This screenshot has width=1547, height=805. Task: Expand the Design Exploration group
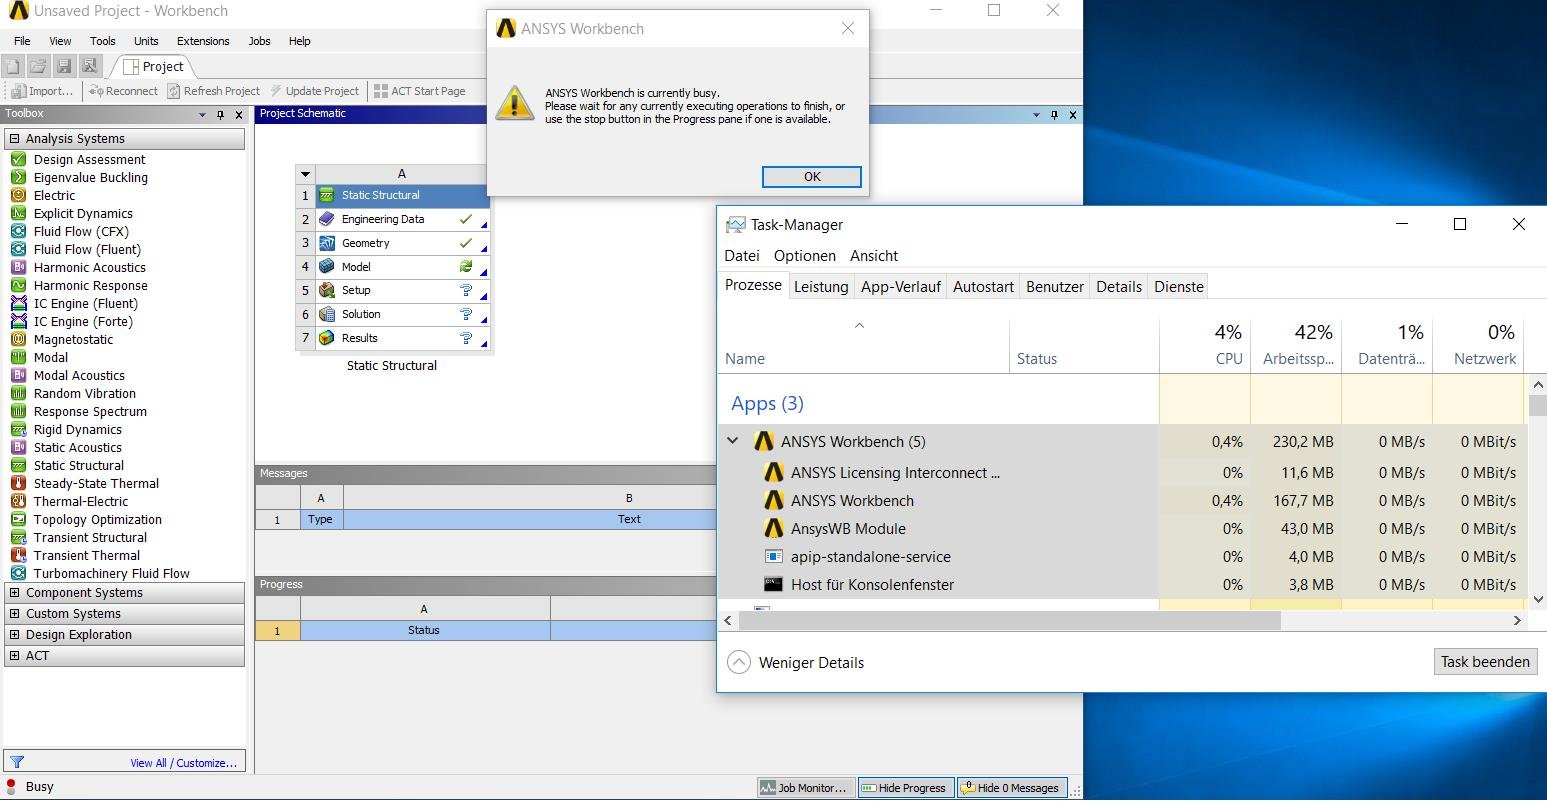pyautogui.click(x=15, y=635)
